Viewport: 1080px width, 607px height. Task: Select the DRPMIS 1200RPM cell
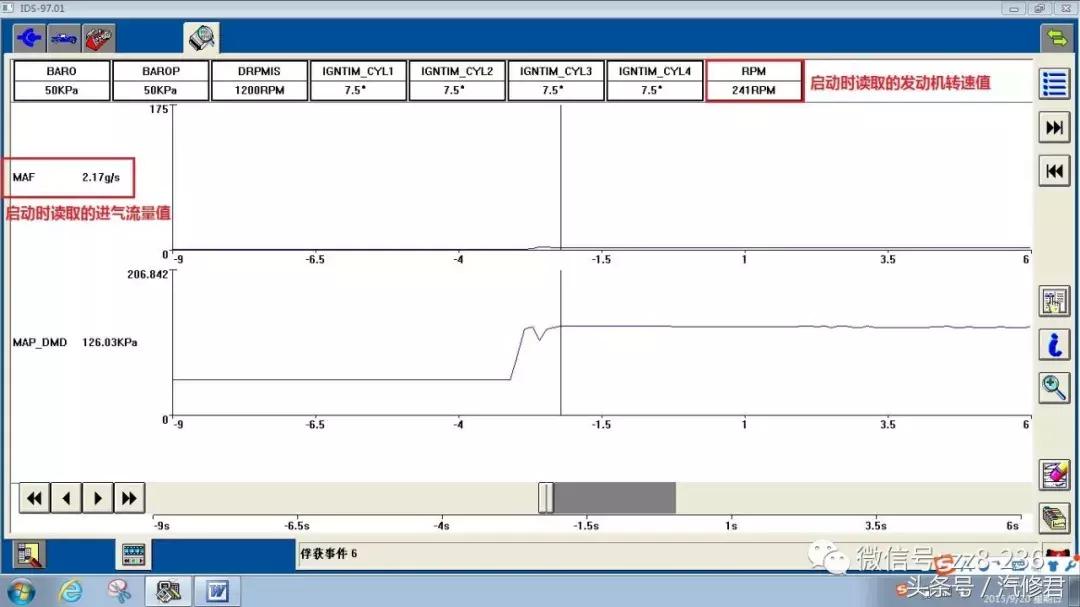259,81
